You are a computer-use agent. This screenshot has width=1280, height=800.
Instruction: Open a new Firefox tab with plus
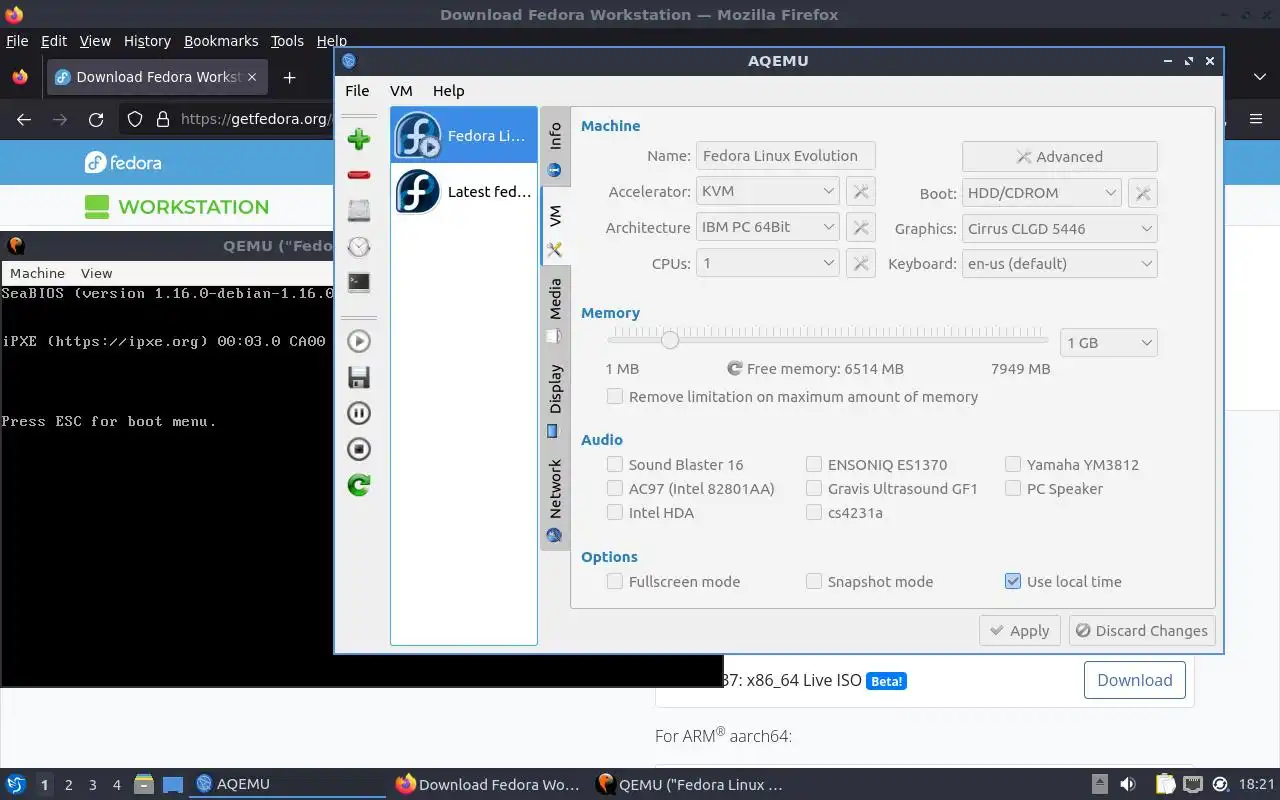point(289,77)
